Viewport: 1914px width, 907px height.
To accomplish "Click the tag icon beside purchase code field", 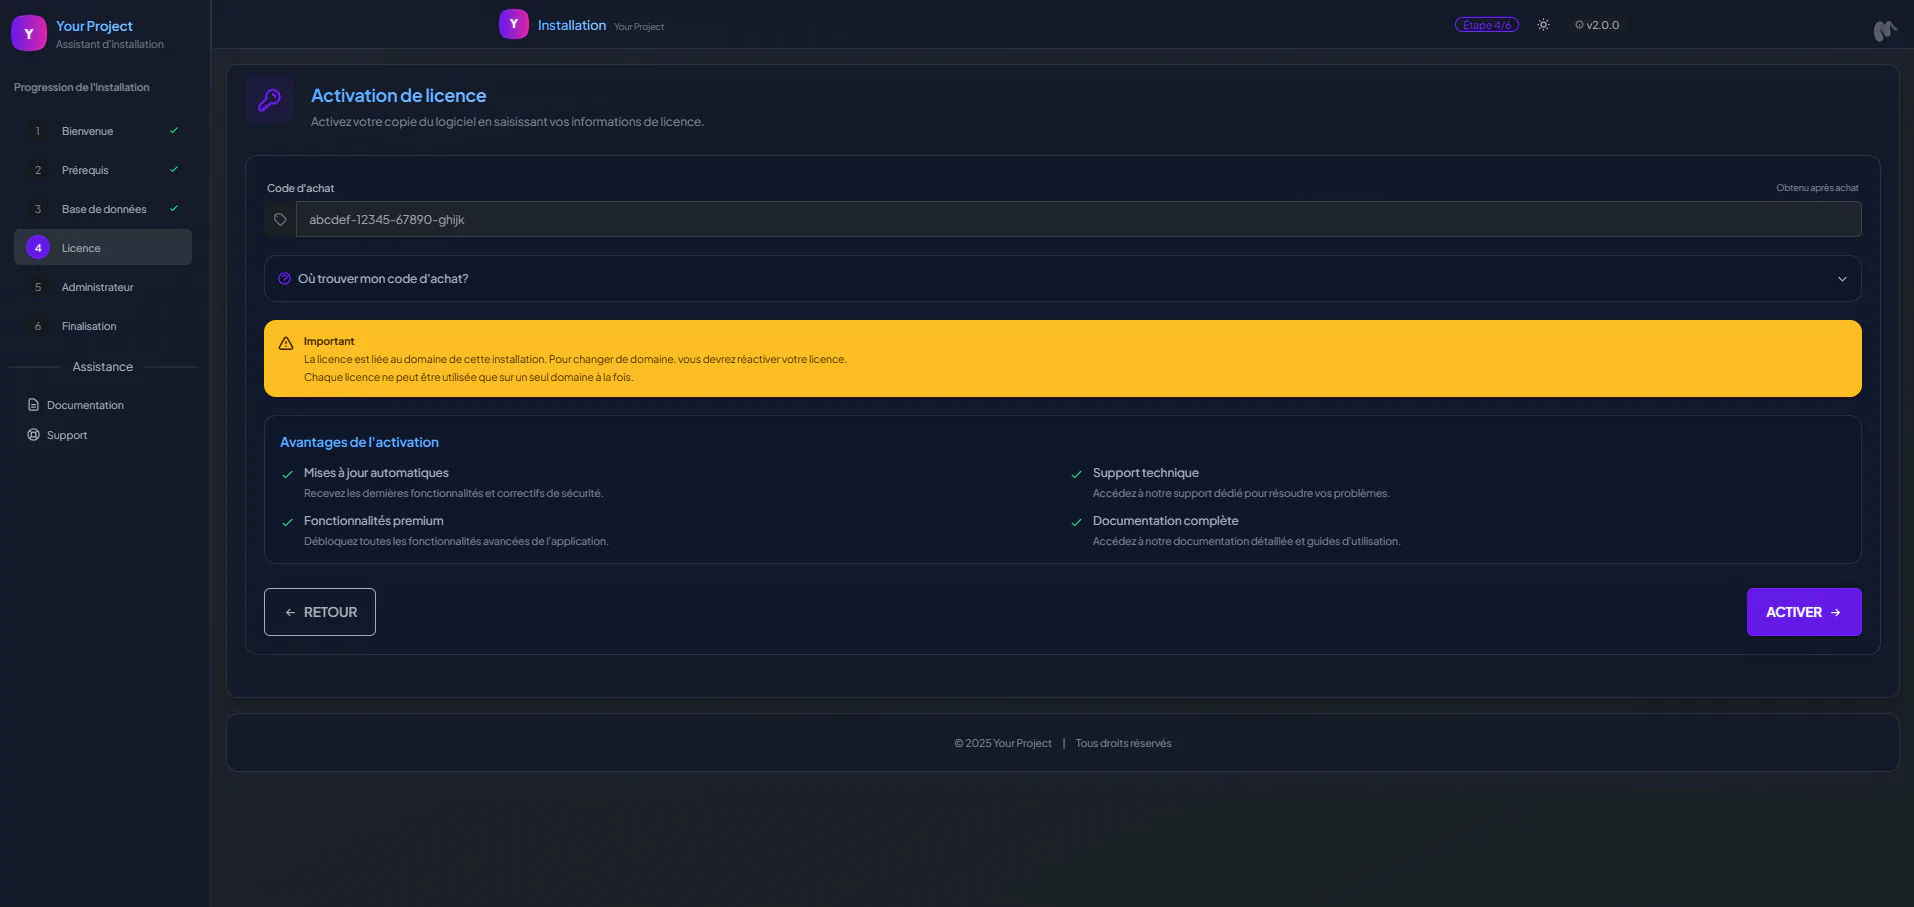I will point(280,220).
